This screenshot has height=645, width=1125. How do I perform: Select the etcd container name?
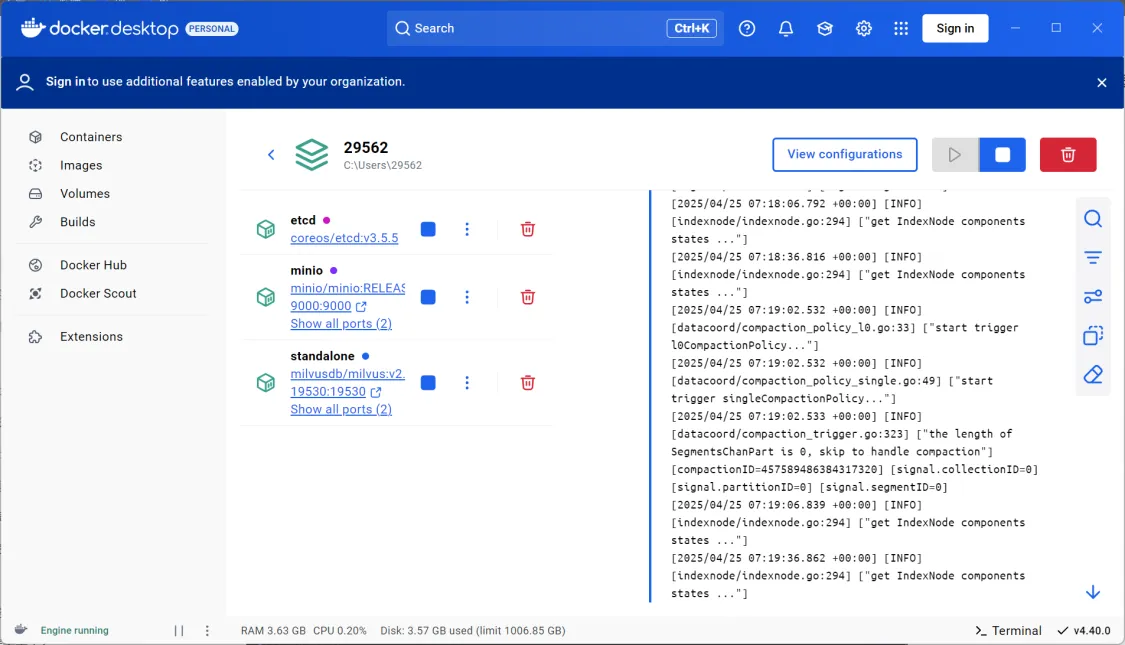[303, 220]
